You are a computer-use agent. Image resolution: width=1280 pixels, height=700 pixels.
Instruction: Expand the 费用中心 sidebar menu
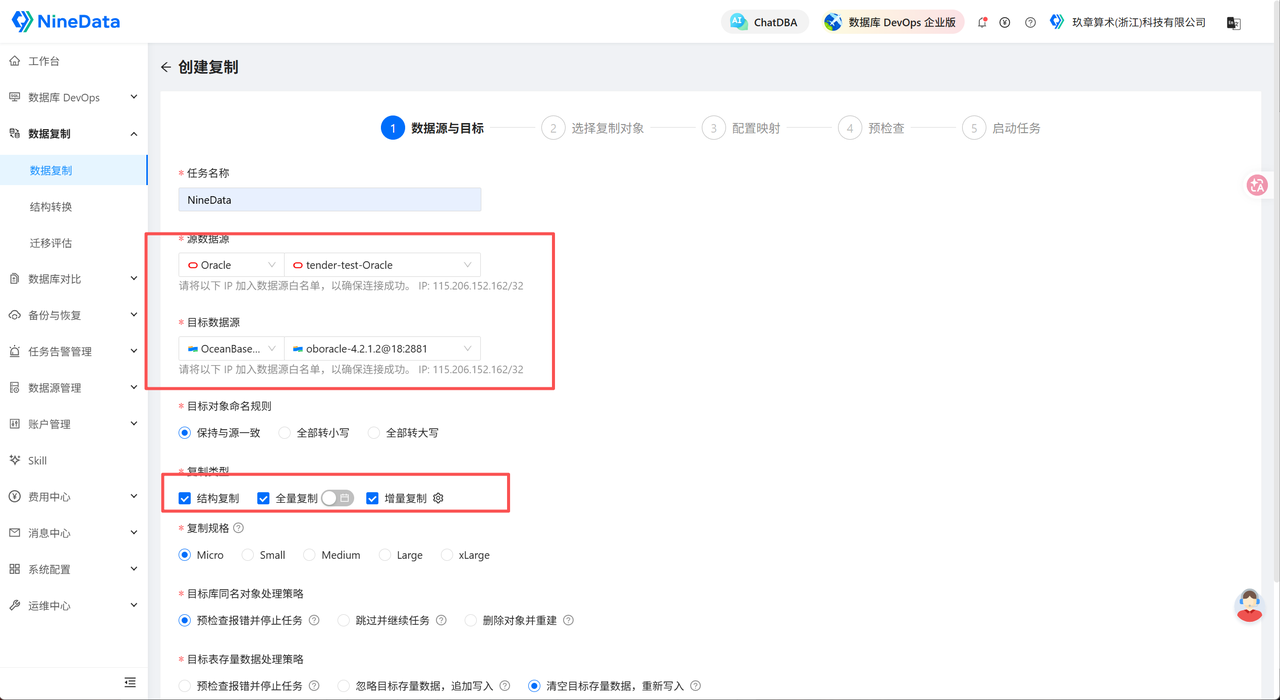tap(74, 496)
